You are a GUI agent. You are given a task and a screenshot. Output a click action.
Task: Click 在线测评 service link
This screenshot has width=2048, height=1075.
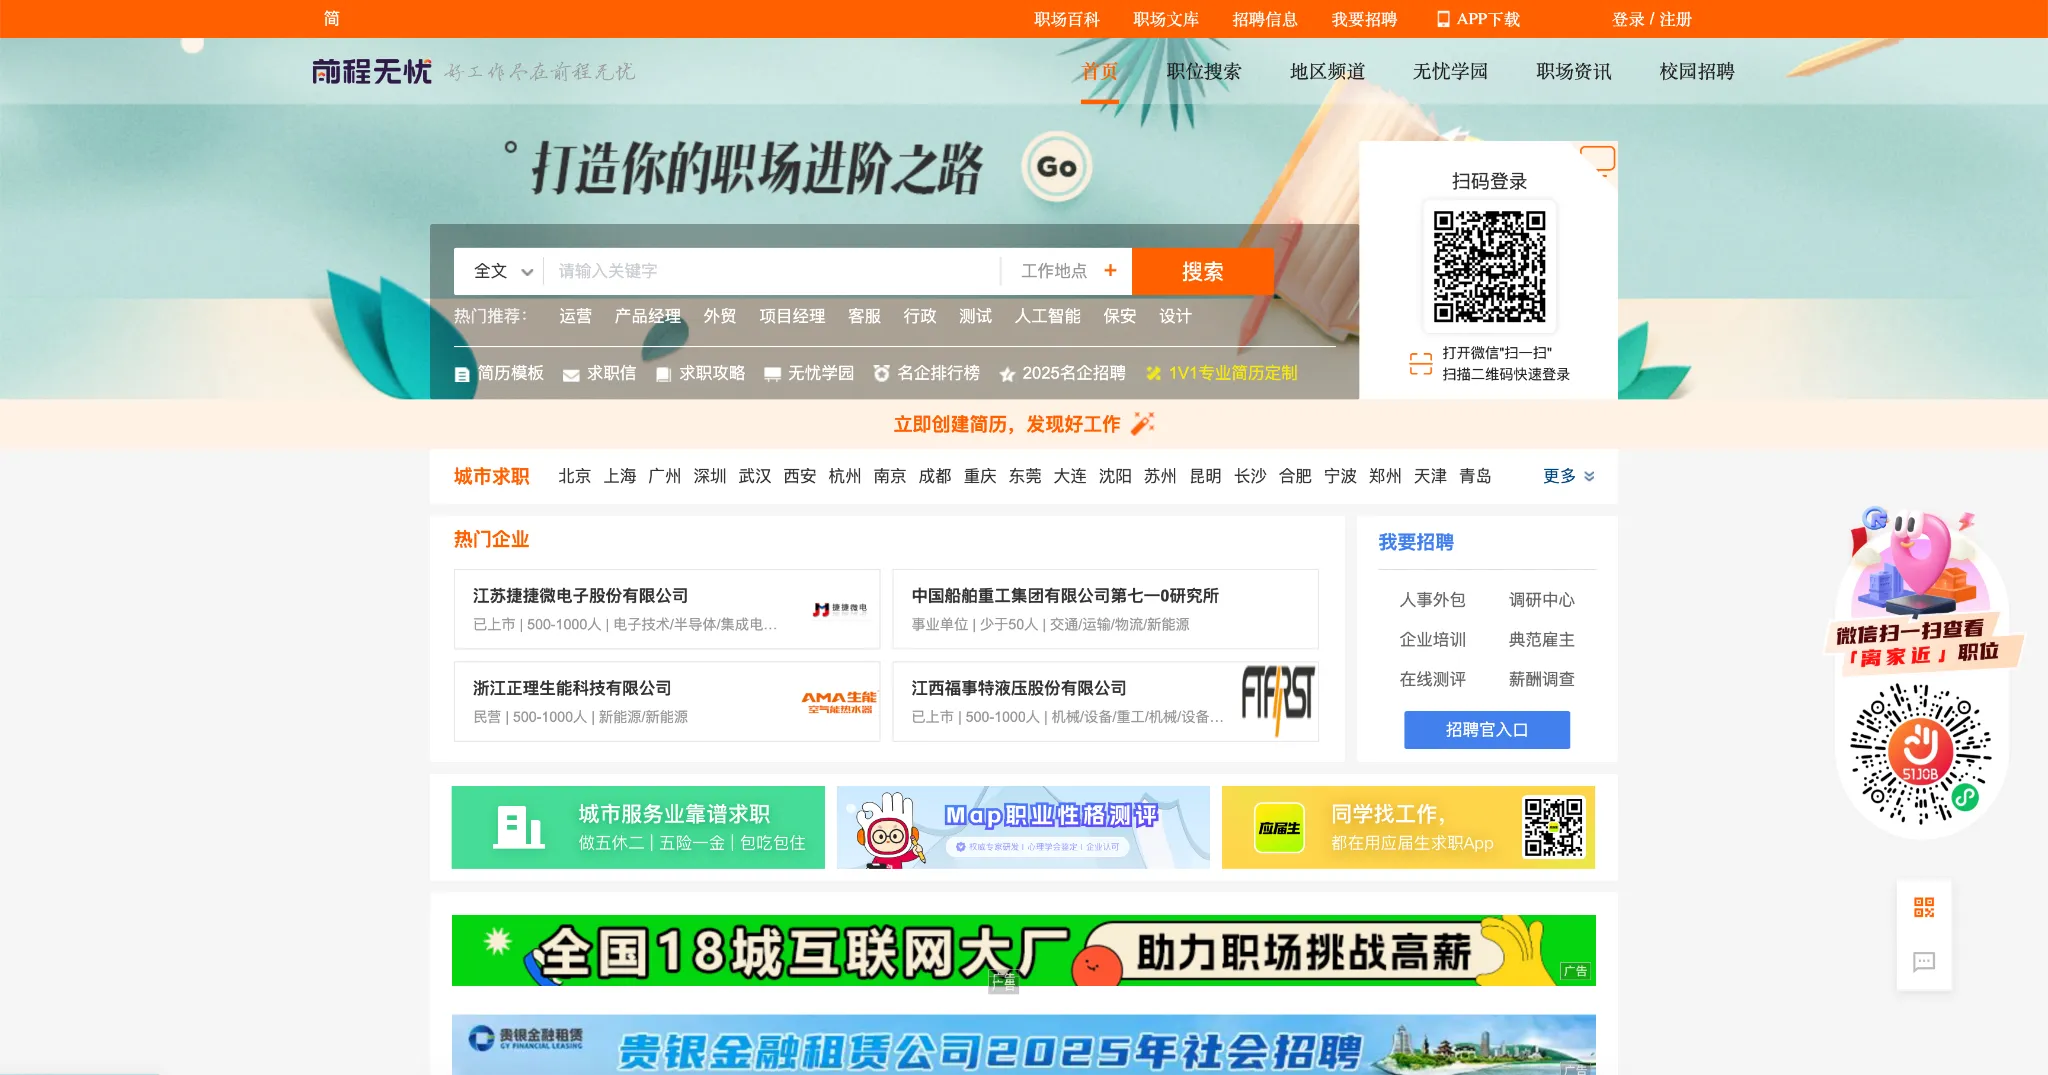coord(1432,679)
